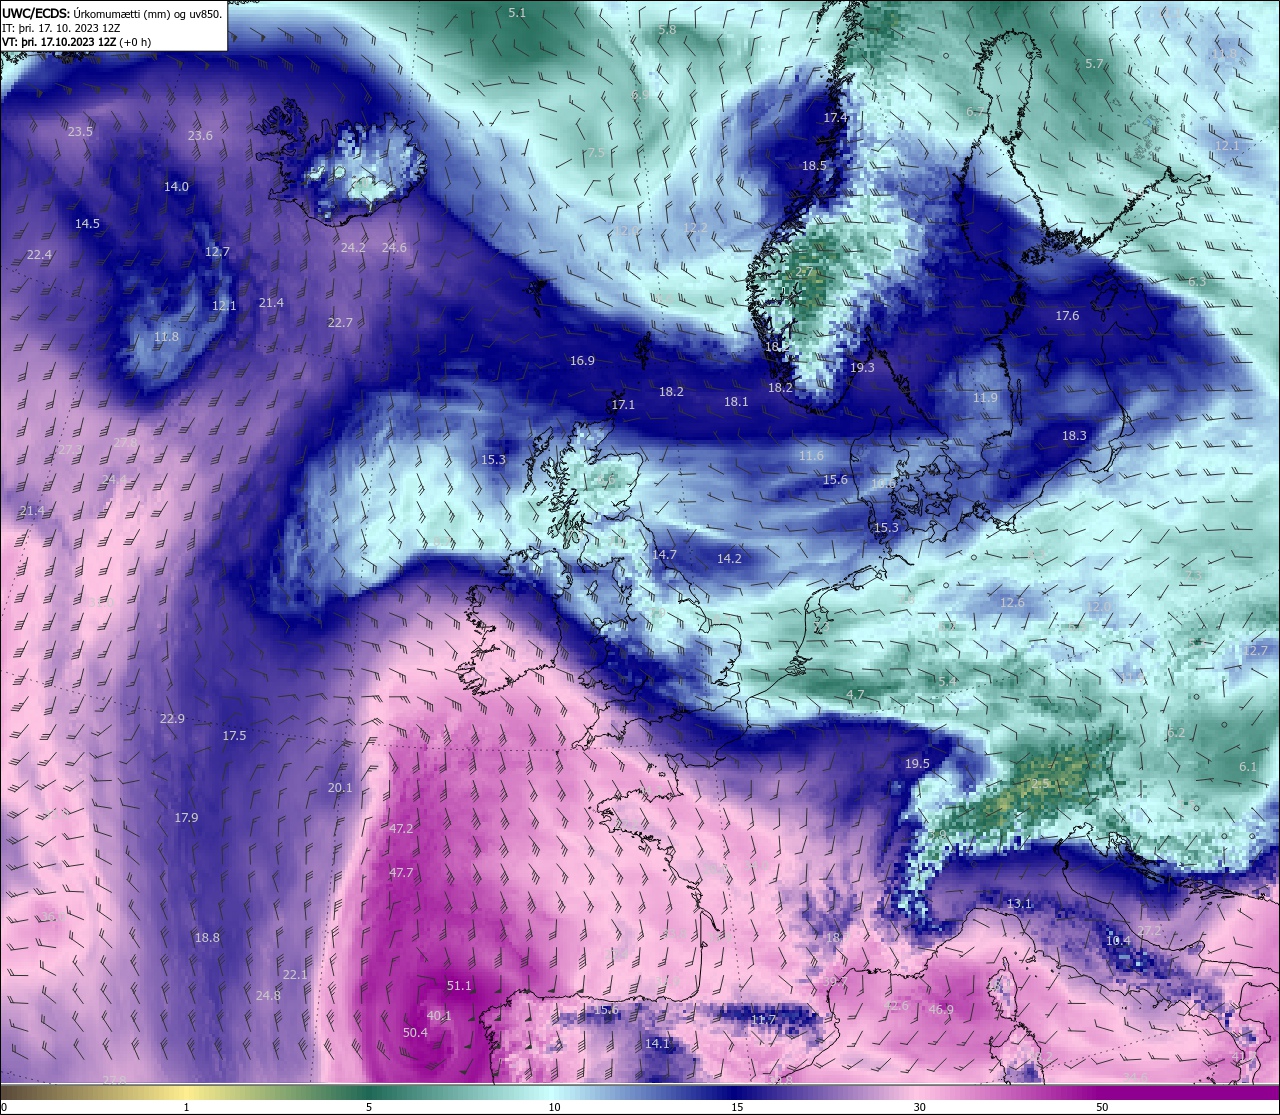Viewport: 1280px width, 1115px height.
Task: Click the 23.6 value label on the map
Action: coord(200,135)
